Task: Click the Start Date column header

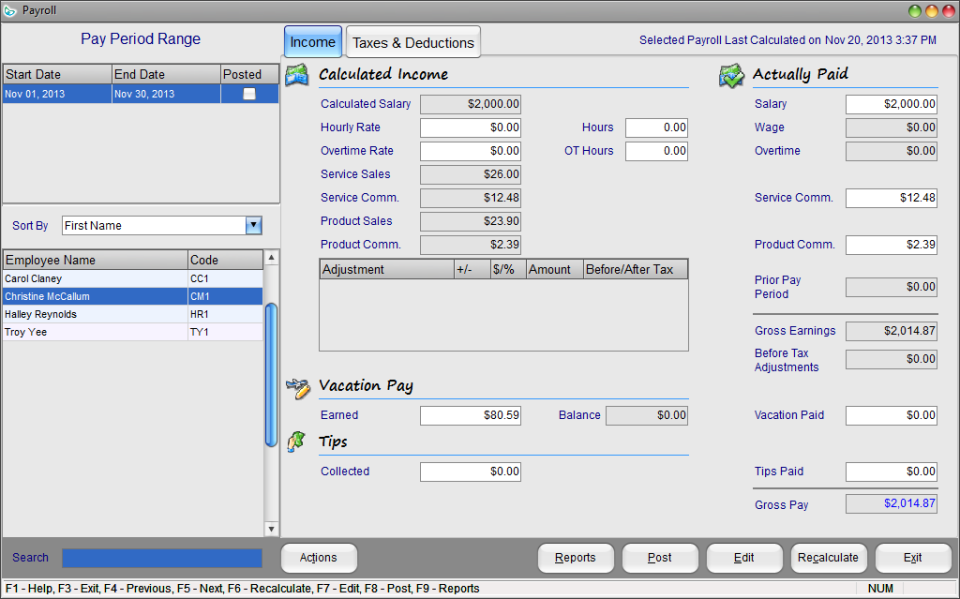Action: 58,74
